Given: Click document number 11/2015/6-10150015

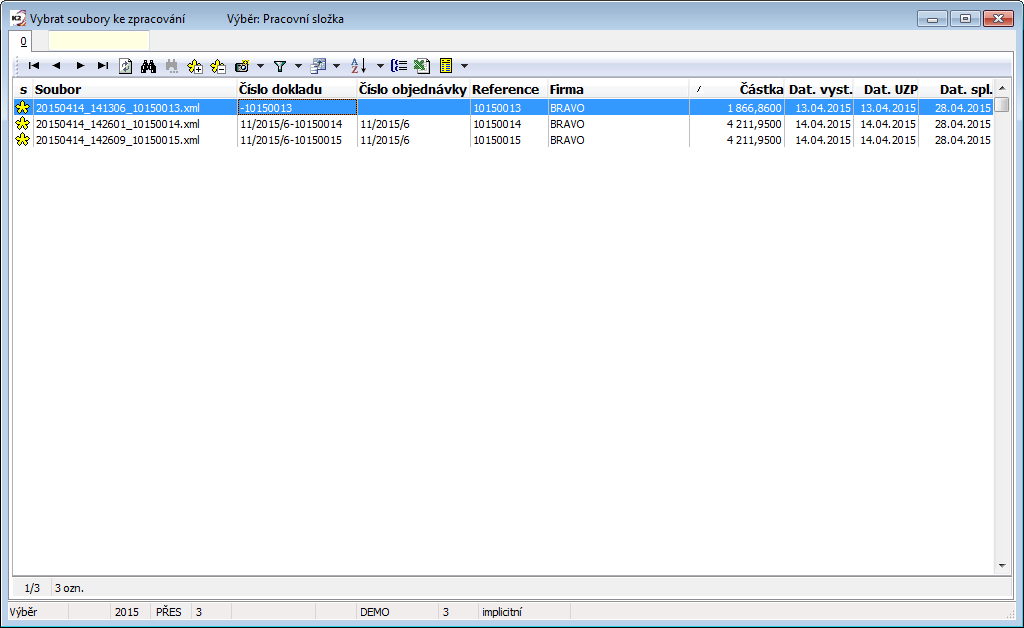Looking at the screenshot, I should click(291, 140).
